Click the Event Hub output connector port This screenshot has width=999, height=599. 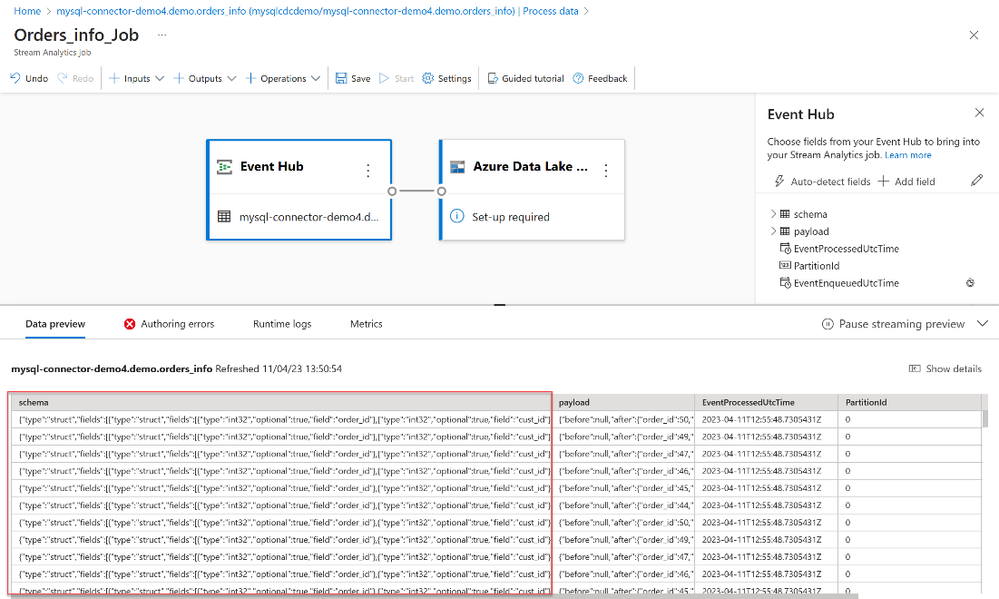(x=392, y=191)
